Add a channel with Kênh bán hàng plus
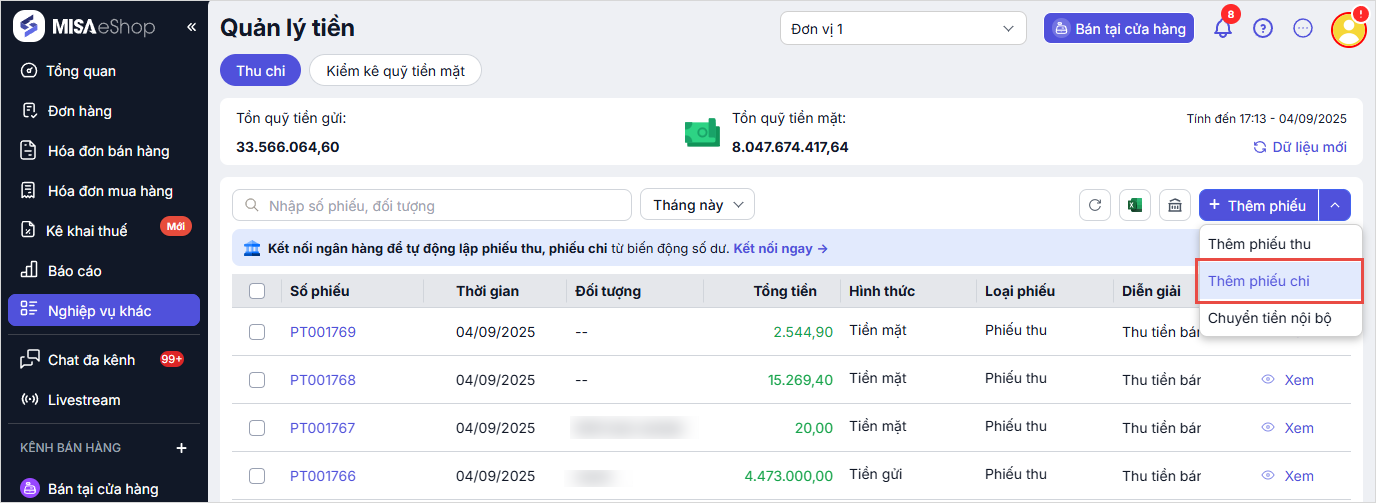1376x503 pixels. (x=181, y=448)
